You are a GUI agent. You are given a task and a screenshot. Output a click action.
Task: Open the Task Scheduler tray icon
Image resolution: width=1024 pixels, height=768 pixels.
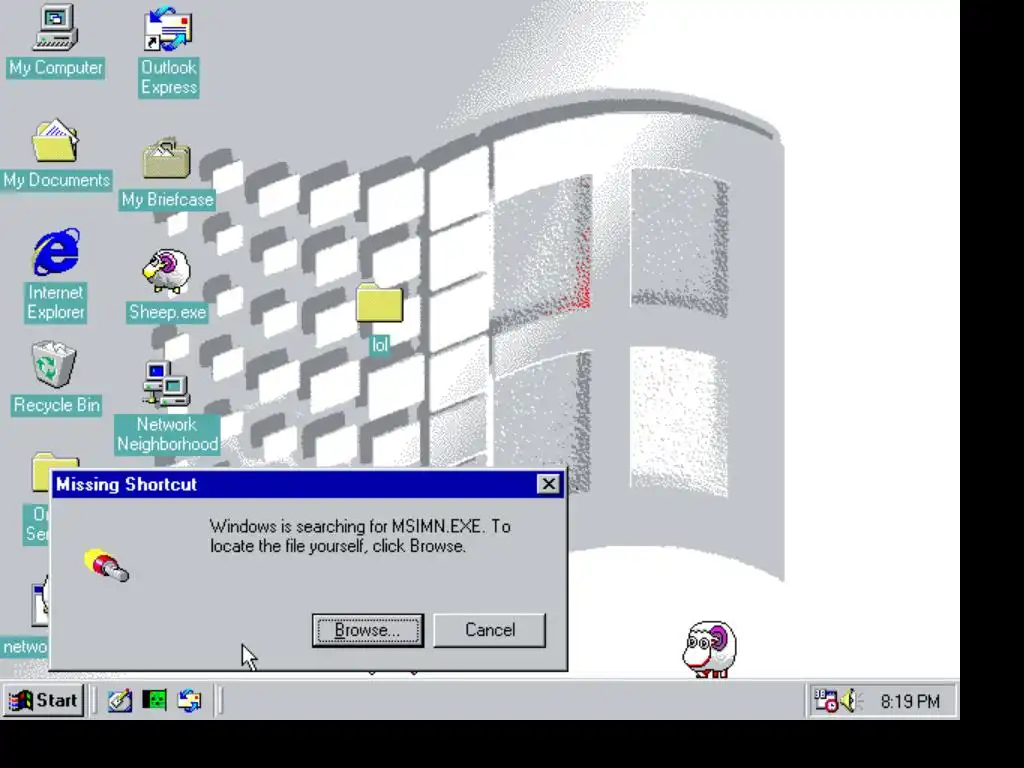[x=825, y=701]
